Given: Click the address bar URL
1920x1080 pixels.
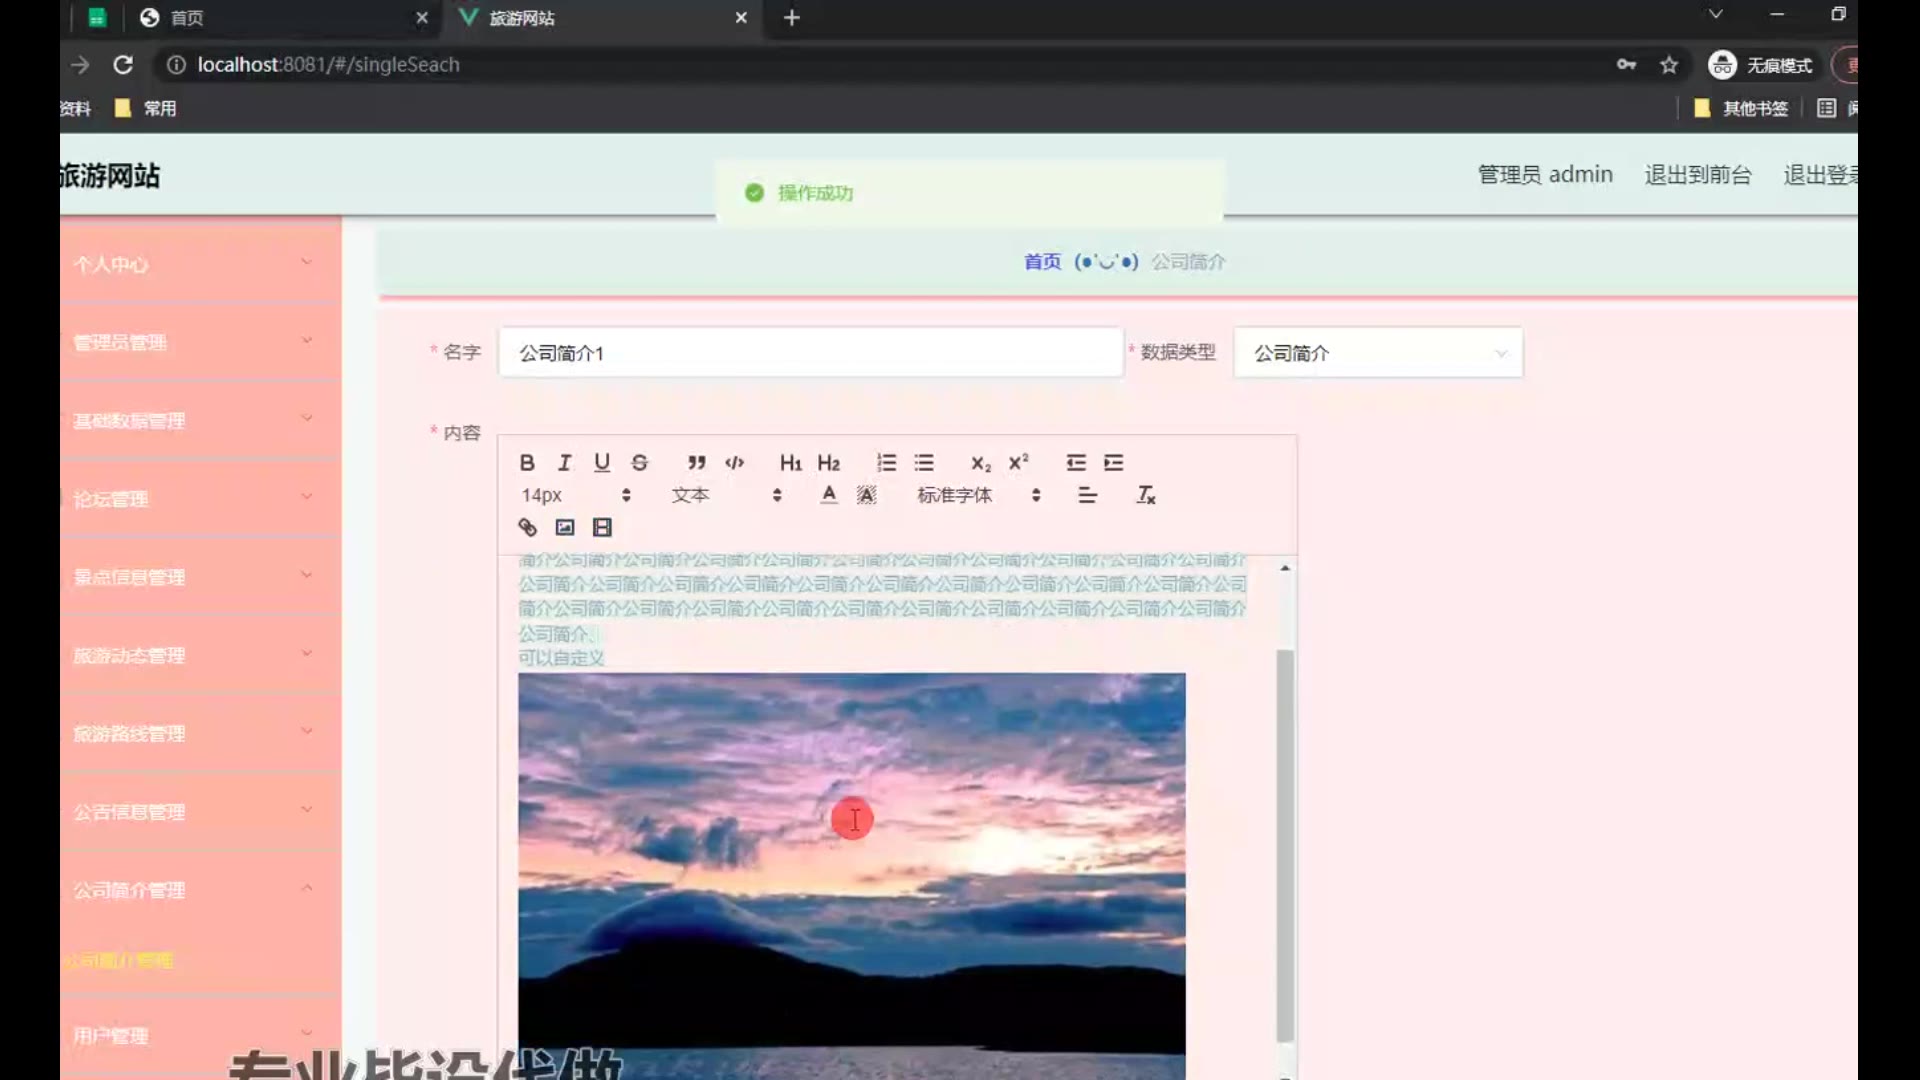Looking at the screenshot, I should point(328,64).
